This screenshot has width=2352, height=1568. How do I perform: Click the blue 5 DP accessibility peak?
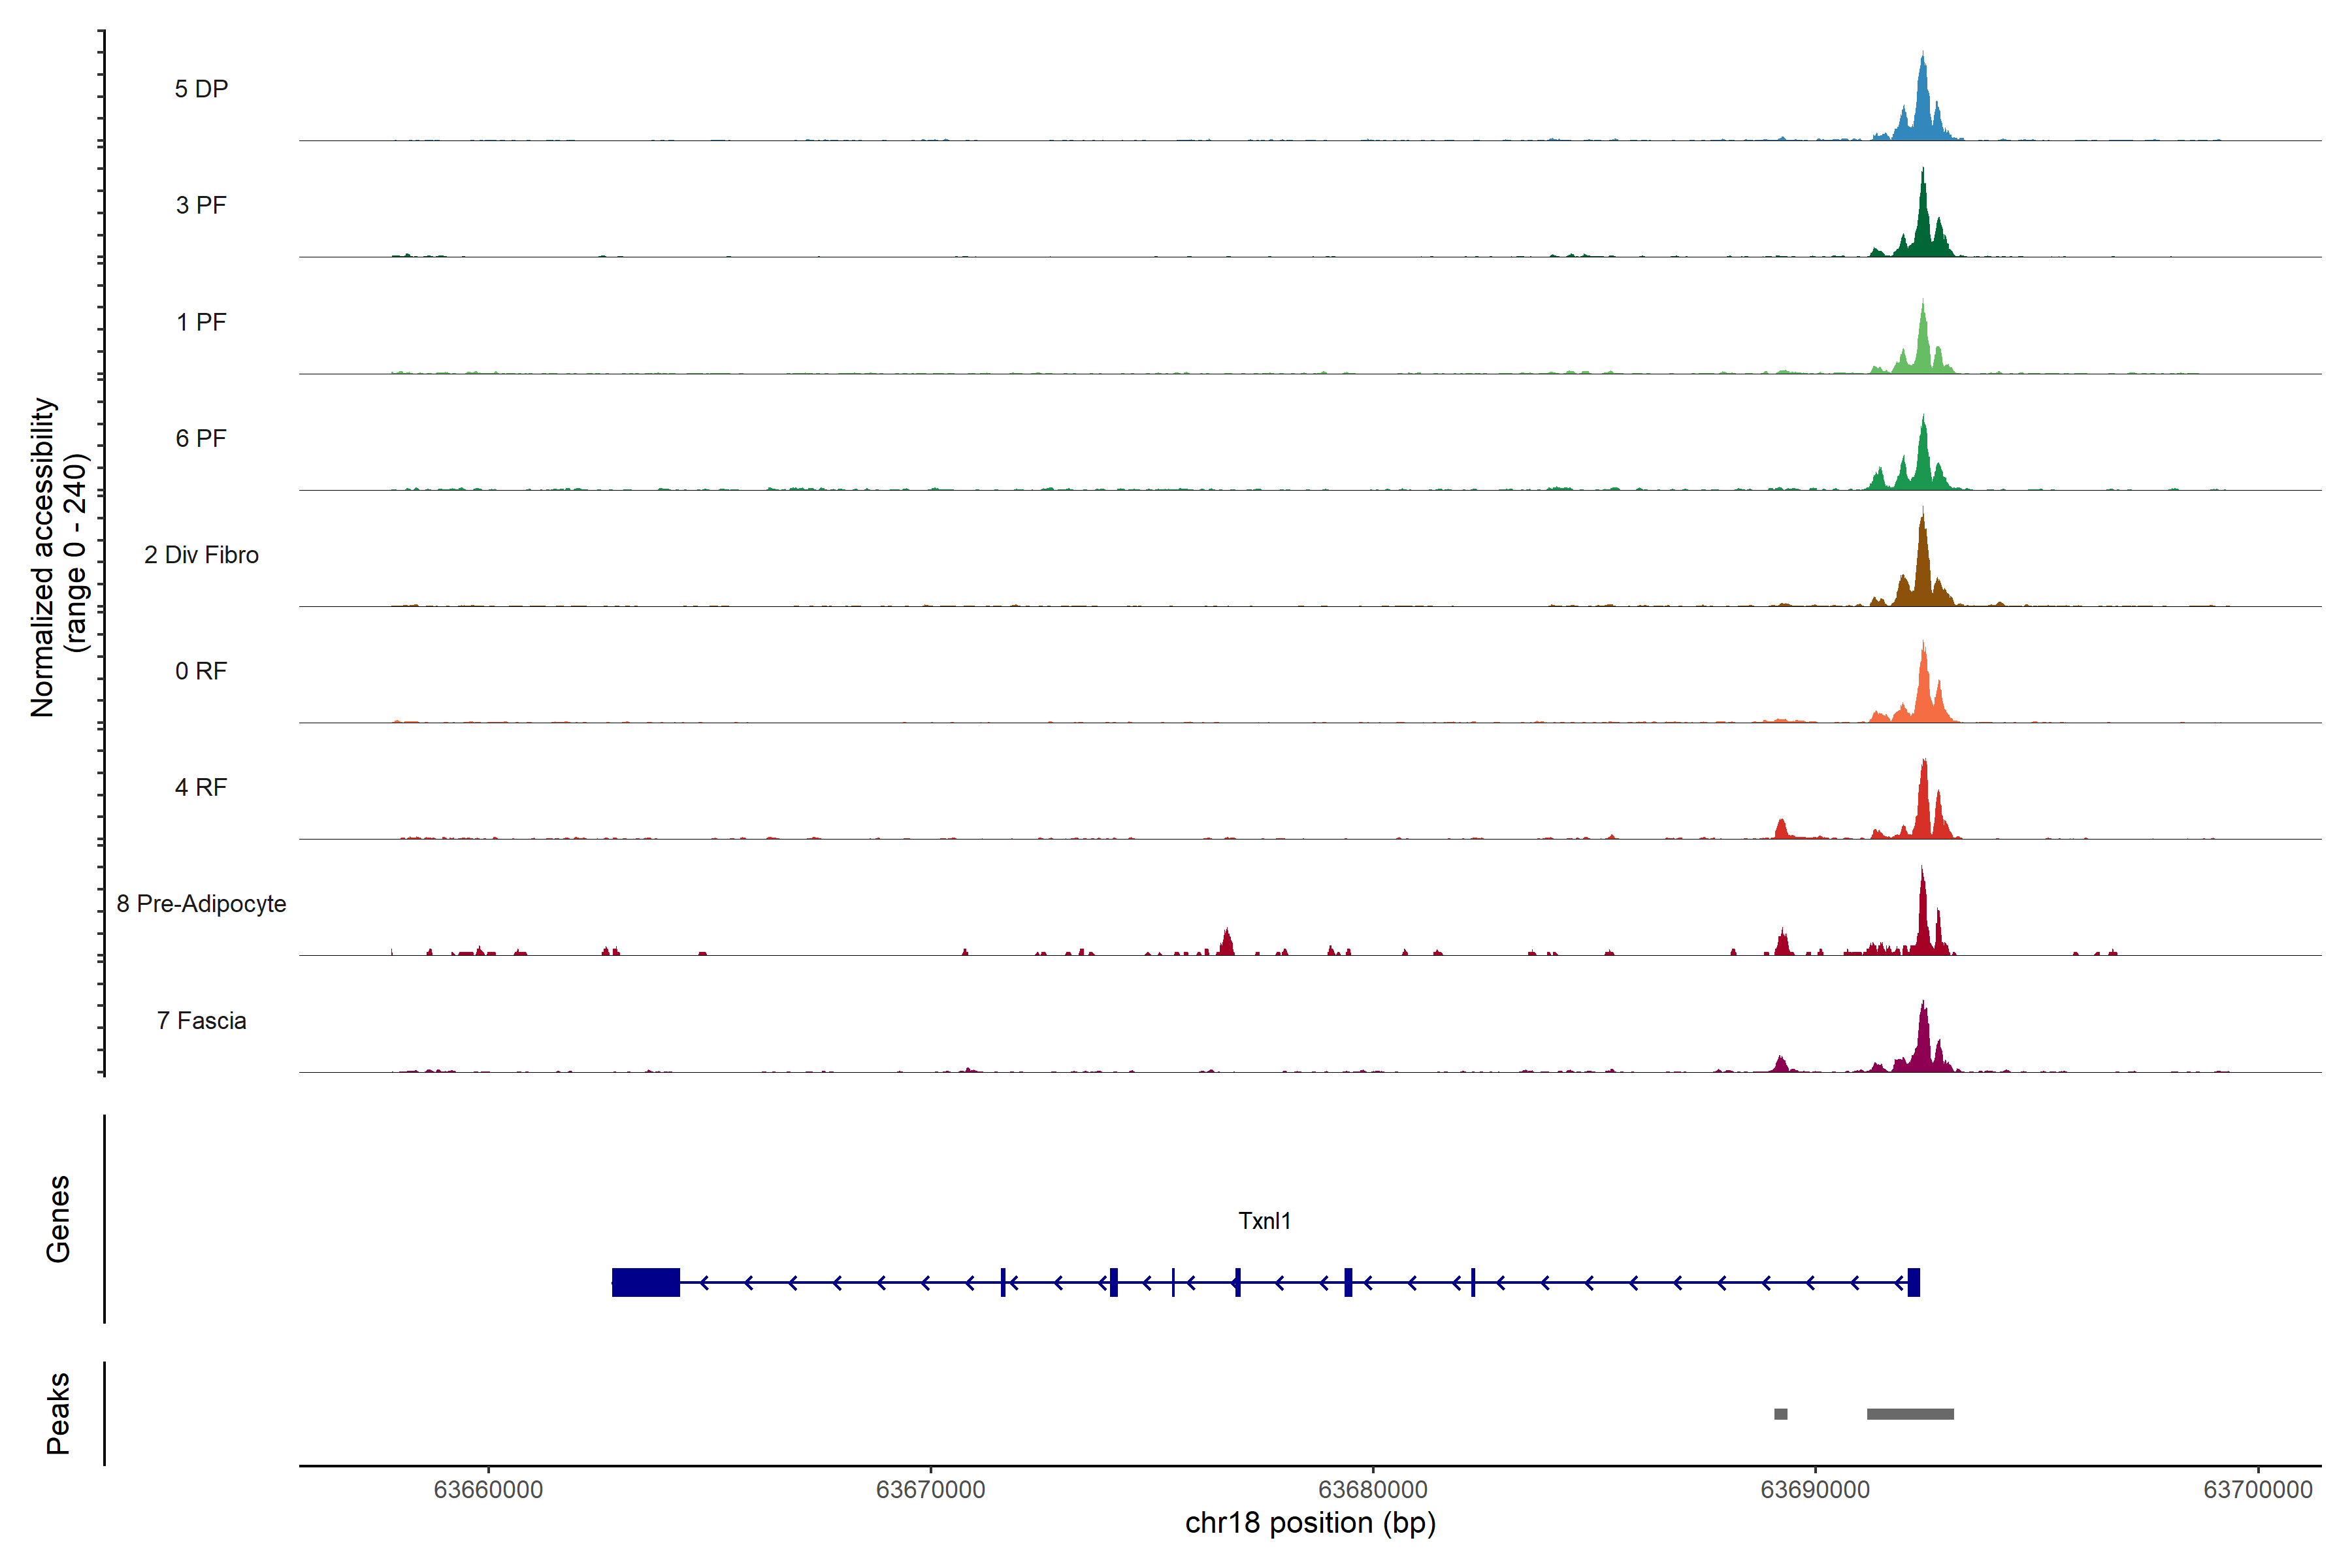tap(1922, 110)
